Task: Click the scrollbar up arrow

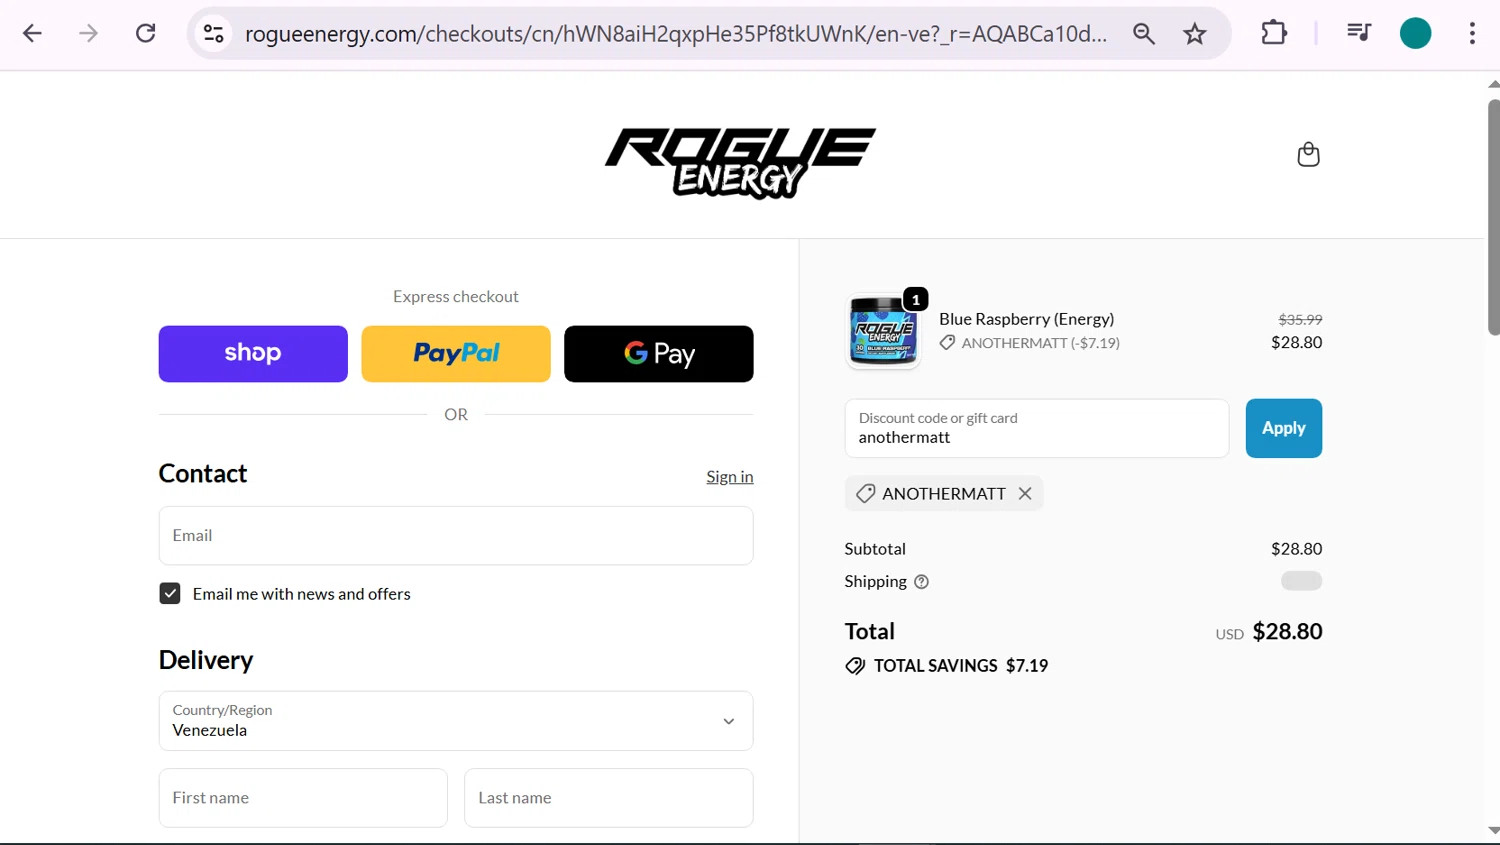Action: point(1493,84)
